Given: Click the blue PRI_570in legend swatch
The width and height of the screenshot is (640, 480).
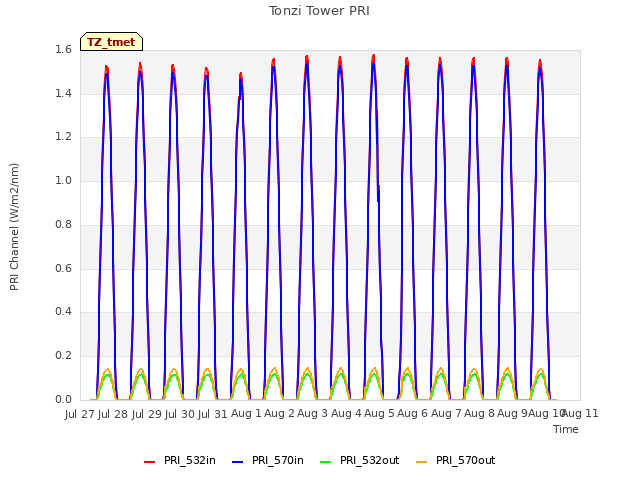Looking at the screenshot, I should 238,461.
